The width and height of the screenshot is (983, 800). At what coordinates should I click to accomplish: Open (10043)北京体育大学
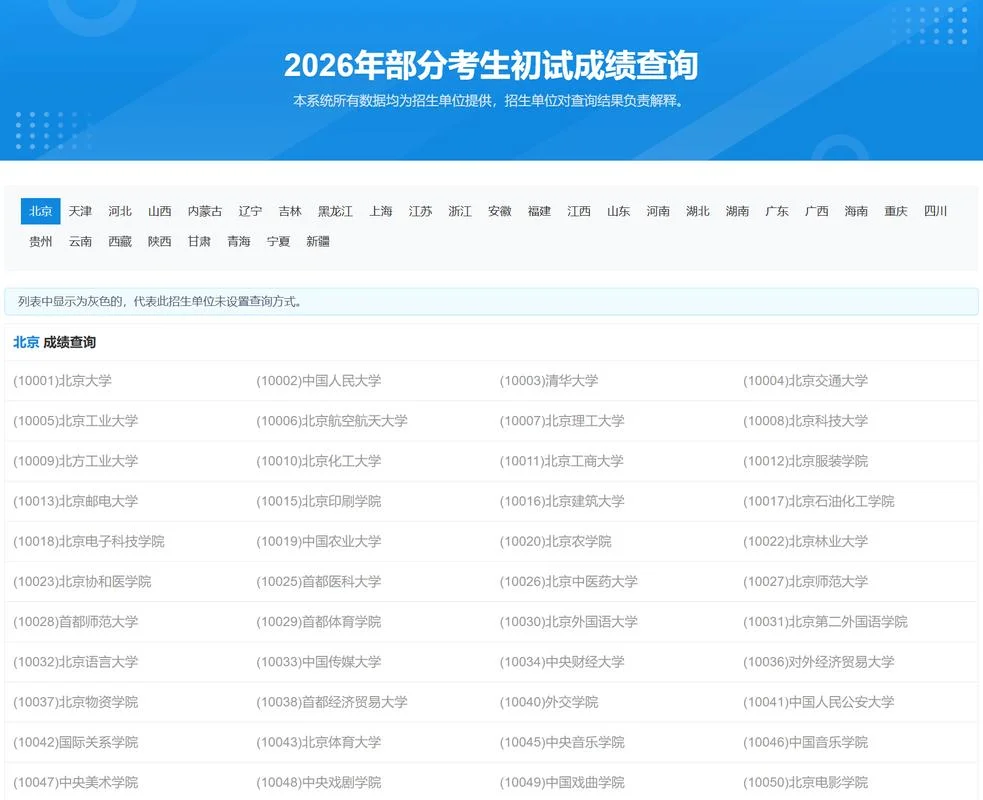point(318,742)
